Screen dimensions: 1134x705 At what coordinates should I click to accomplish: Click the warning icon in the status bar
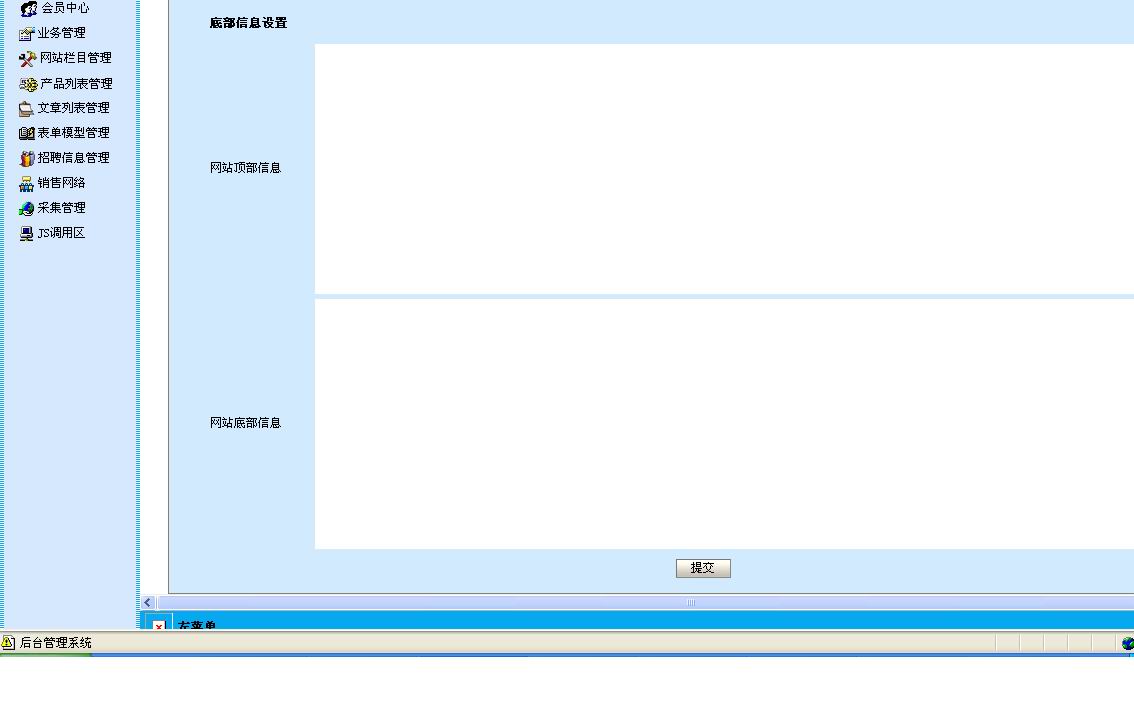click(8, 643)
